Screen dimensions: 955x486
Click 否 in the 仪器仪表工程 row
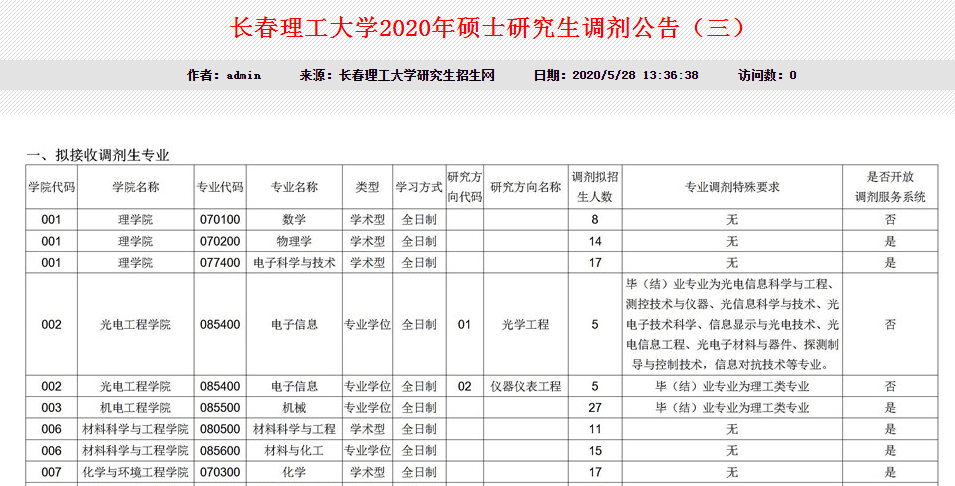(890, 386)
